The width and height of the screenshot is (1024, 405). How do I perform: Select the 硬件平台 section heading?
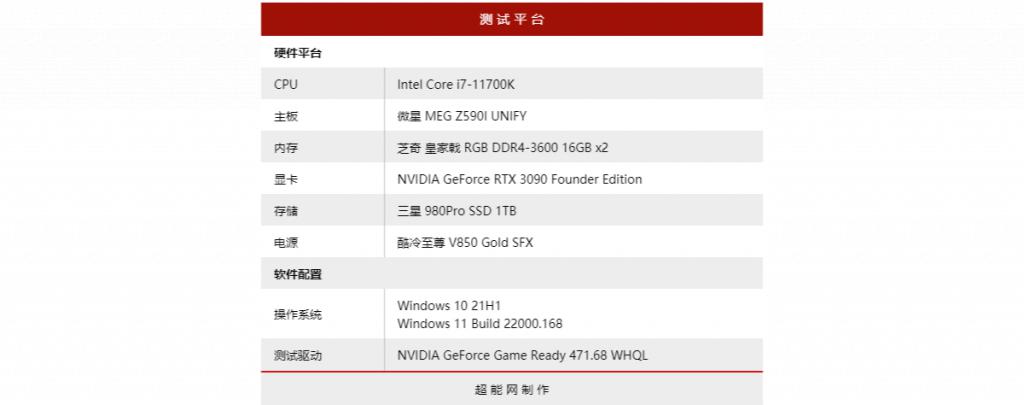point(297,53)
